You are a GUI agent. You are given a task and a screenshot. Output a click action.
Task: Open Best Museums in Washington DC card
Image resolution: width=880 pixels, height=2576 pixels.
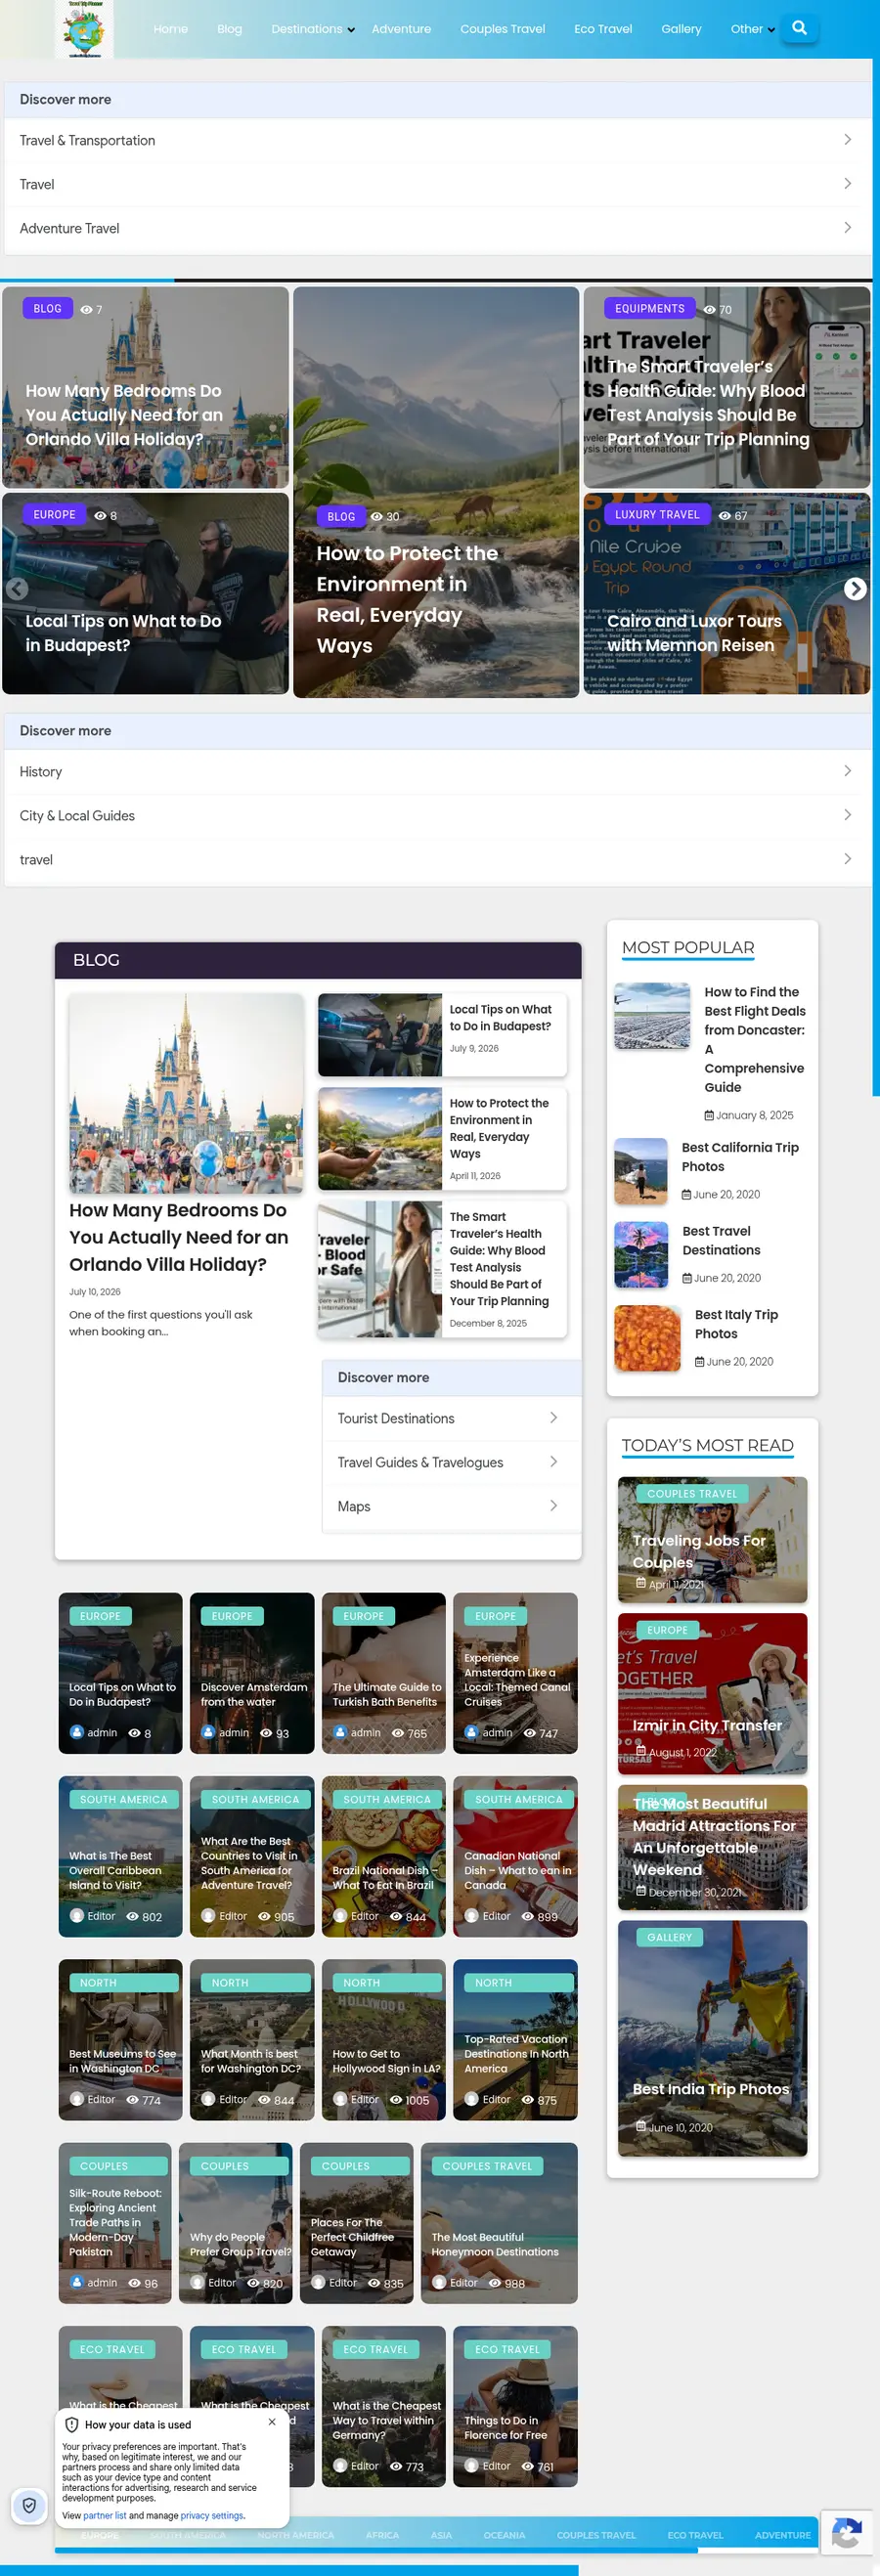tap(120, 2040)
